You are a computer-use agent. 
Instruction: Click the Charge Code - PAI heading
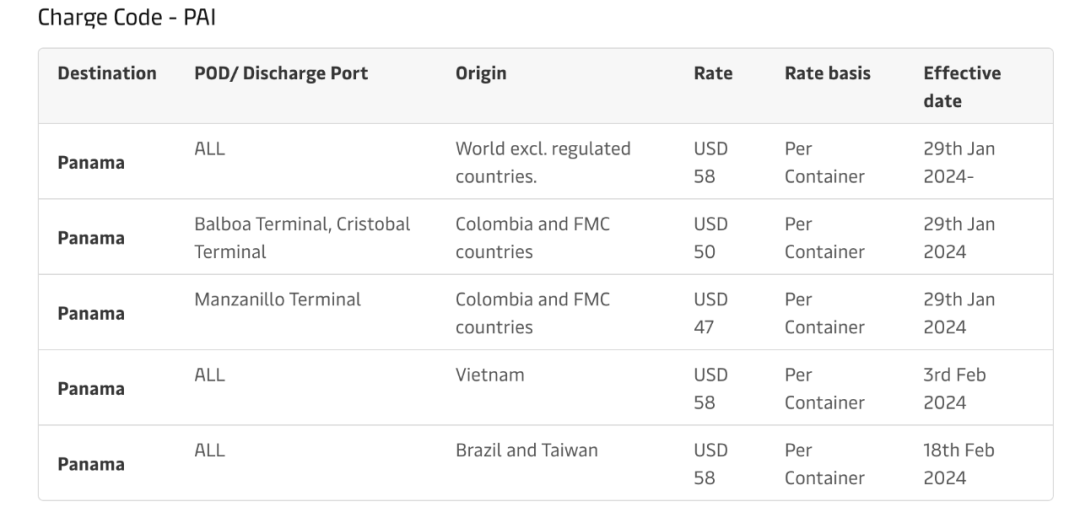tap(112, 17)
